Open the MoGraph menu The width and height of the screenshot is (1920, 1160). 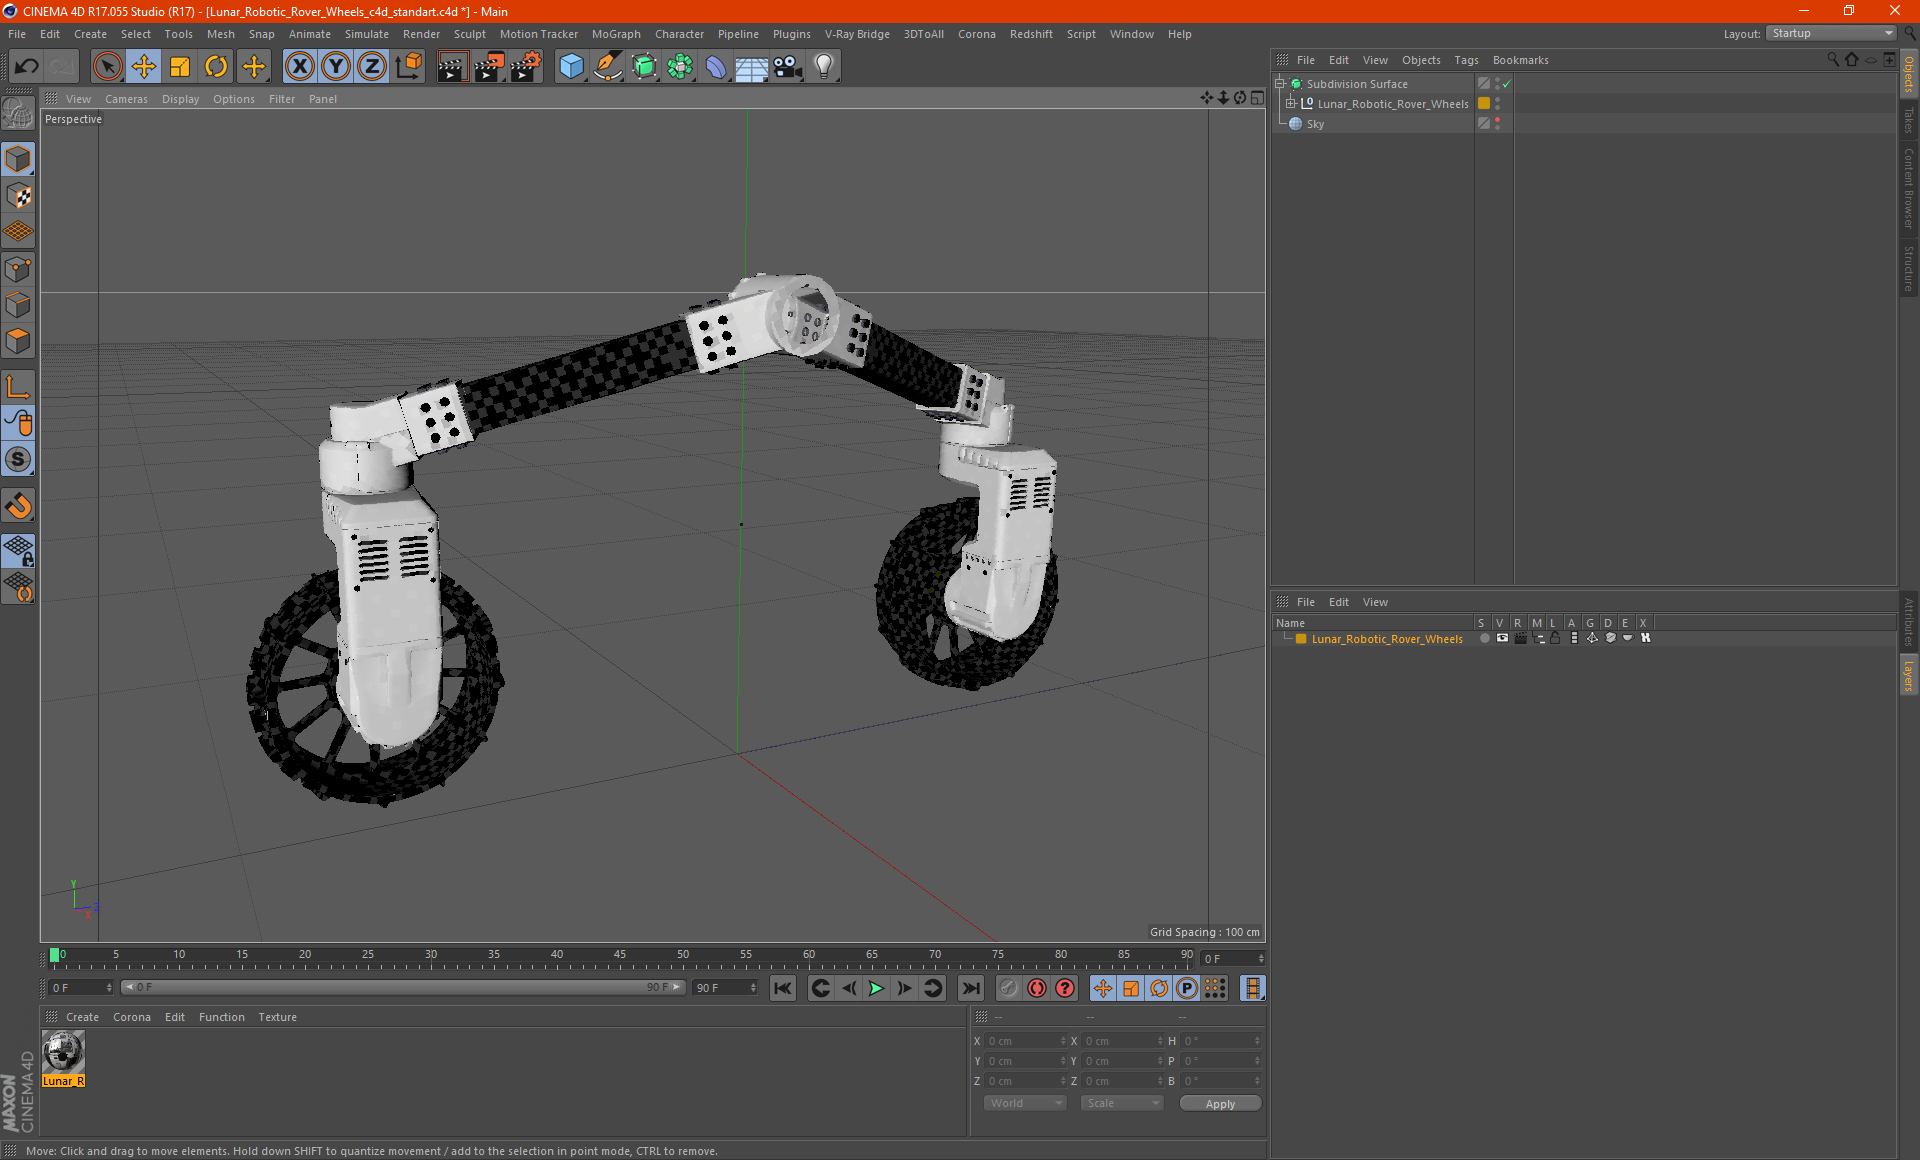click(x=623, y=33)
